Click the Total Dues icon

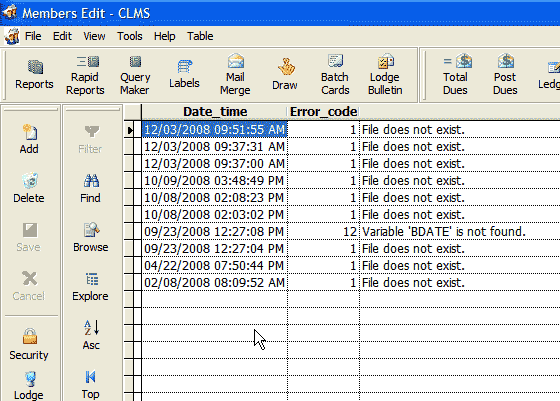(456, 74)
